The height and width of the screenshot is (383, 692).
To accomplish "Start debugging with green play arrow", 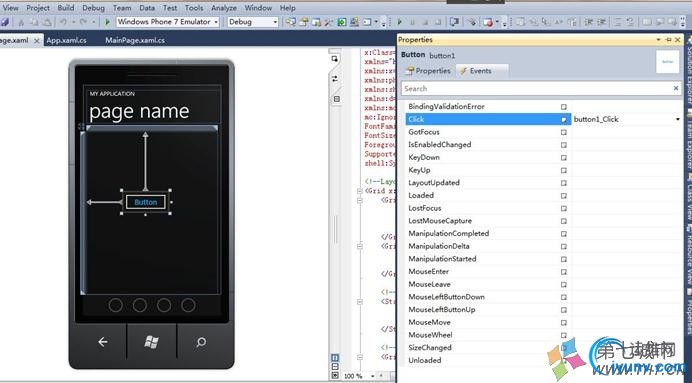I will coord(107,22).
